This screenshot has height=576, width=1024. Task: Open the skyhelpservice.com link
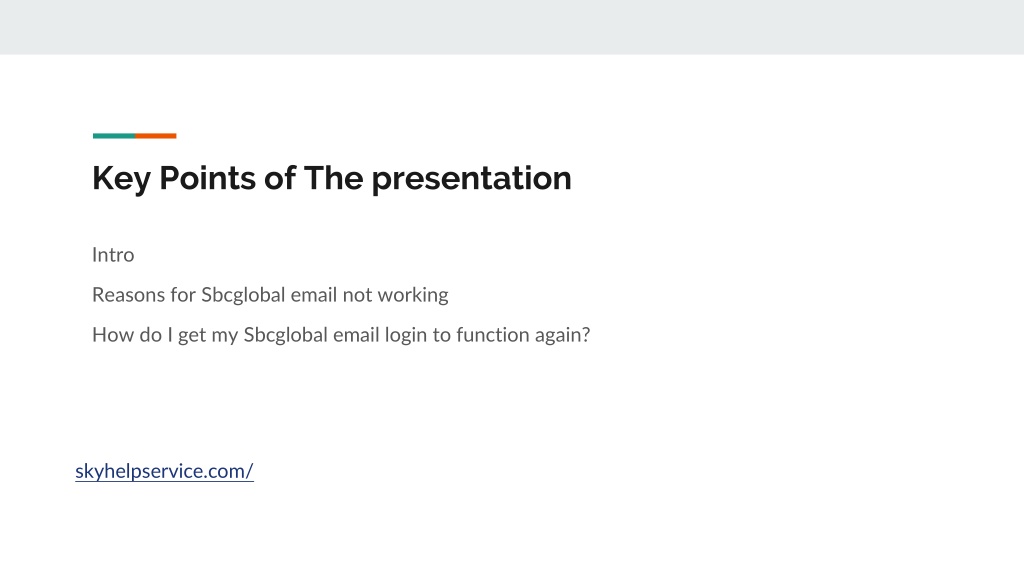(x=164, y=471)
